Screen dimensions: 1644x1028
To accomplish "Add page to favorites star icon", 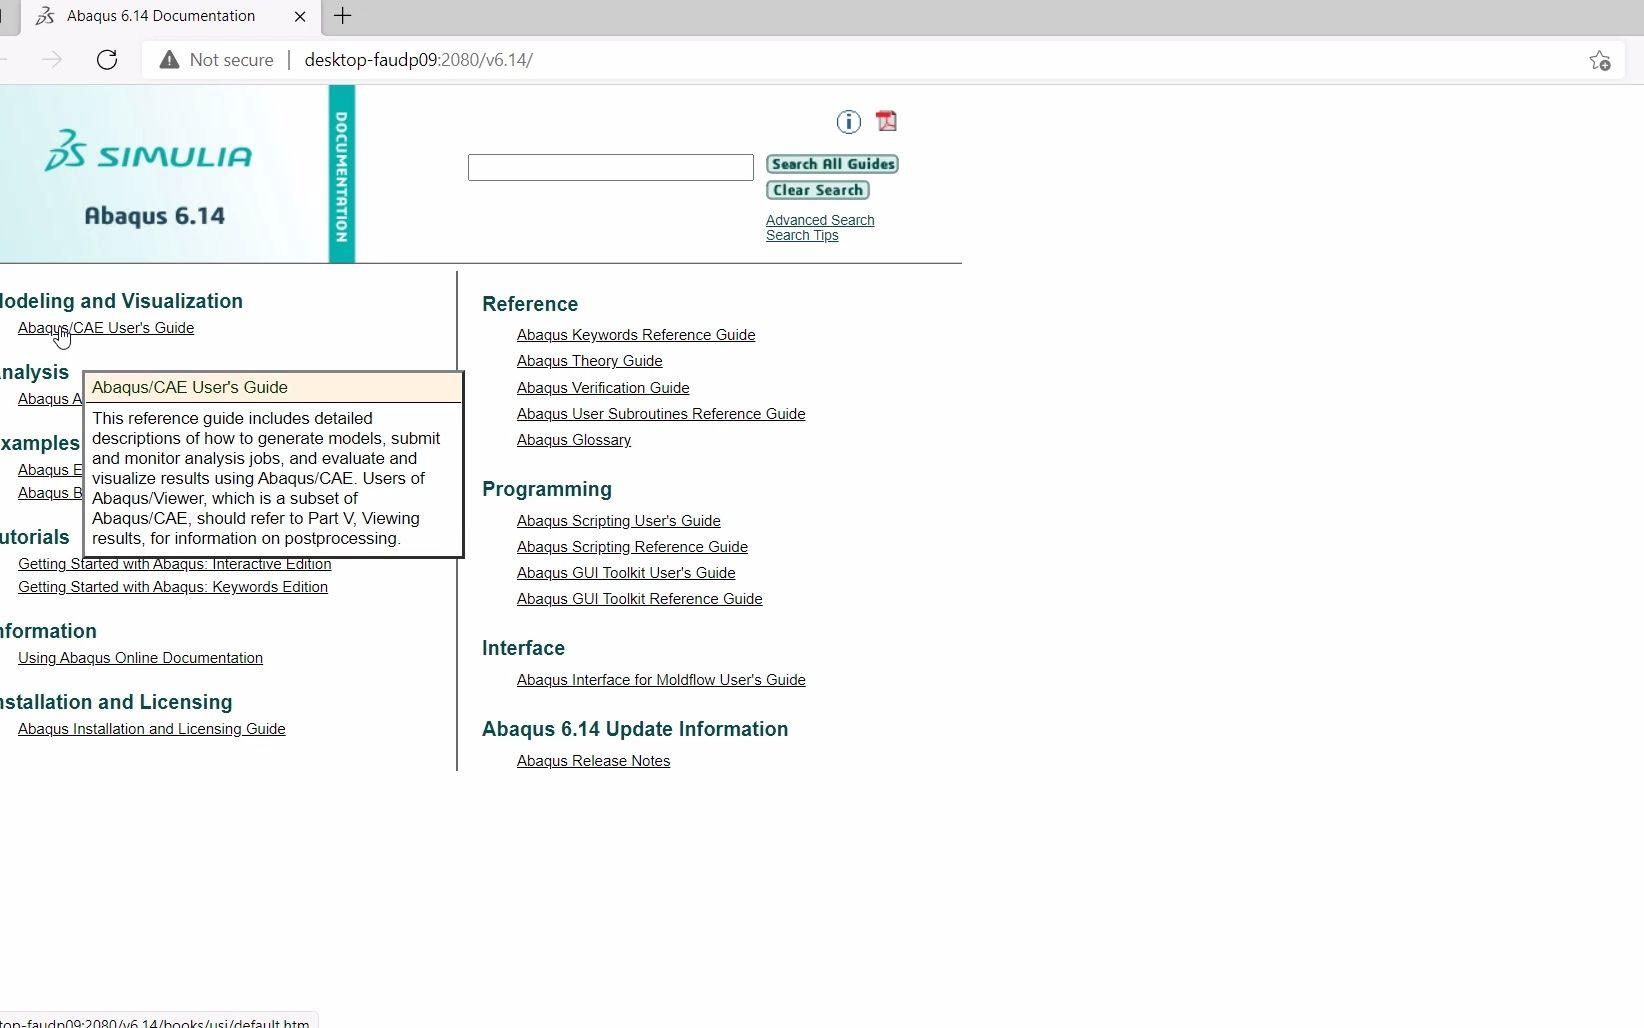I will pos(1599,60).
